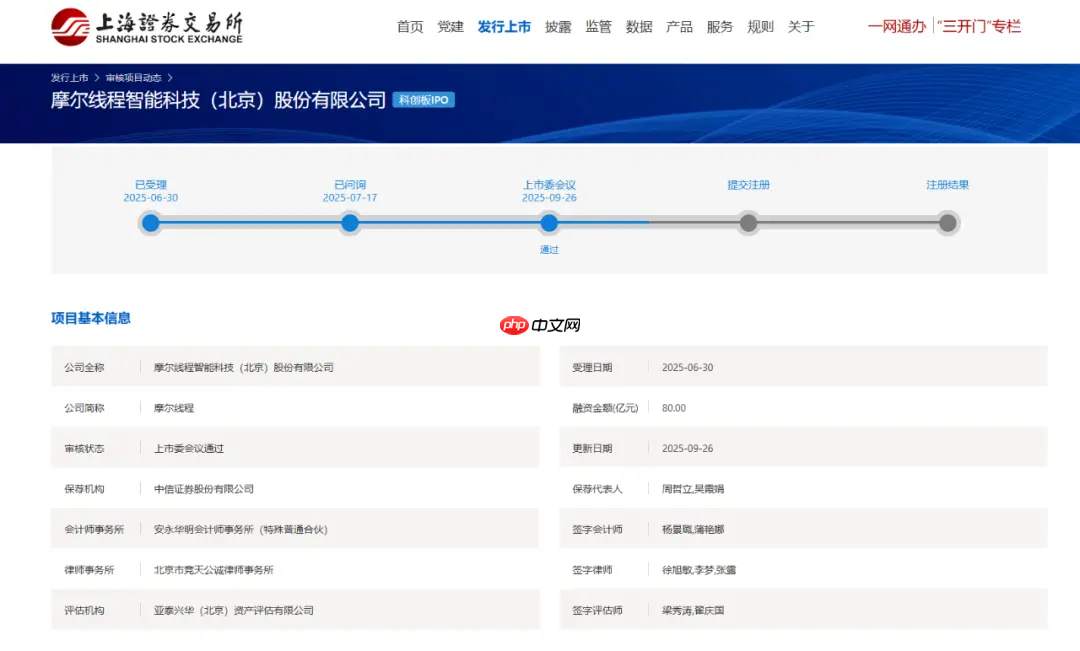Click the 关于 navigation item
1080x651 pixels.
[x=801, y=27]
